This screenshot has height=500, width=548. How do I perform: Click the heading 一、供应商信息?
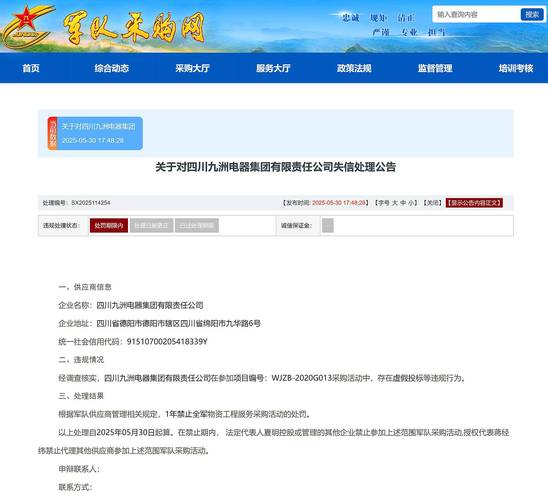(x=85, y=287)
